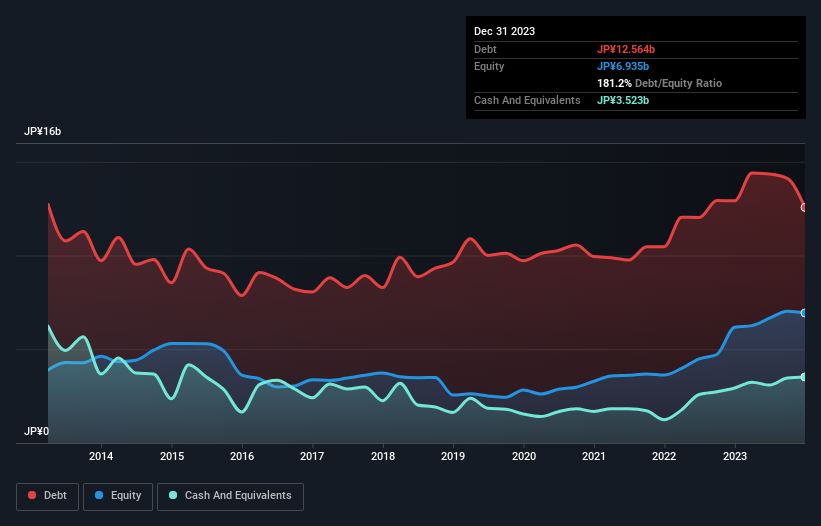The width and height of the screenshot is (821, 526).
Task: Click the 2015 x-axis label
Action: (x=172, y=456)
